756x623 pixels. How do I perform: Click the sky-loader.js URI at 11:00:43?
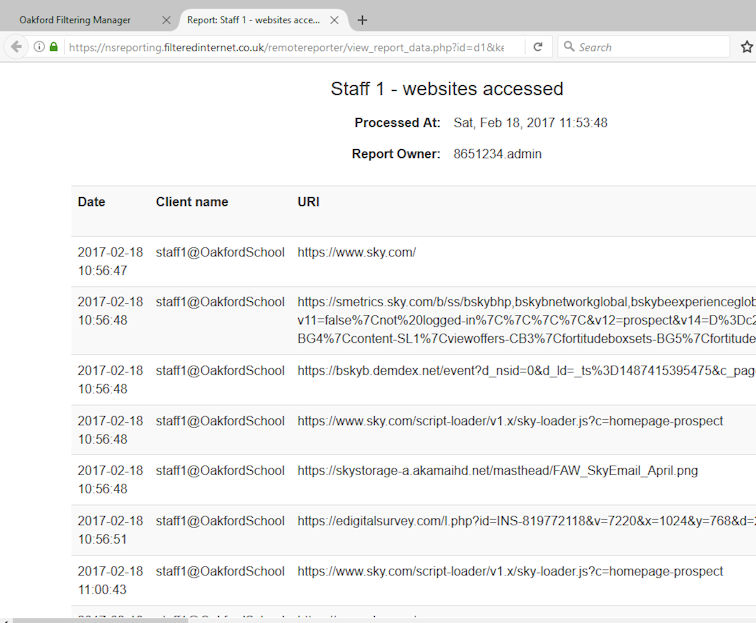pos(510,571)
